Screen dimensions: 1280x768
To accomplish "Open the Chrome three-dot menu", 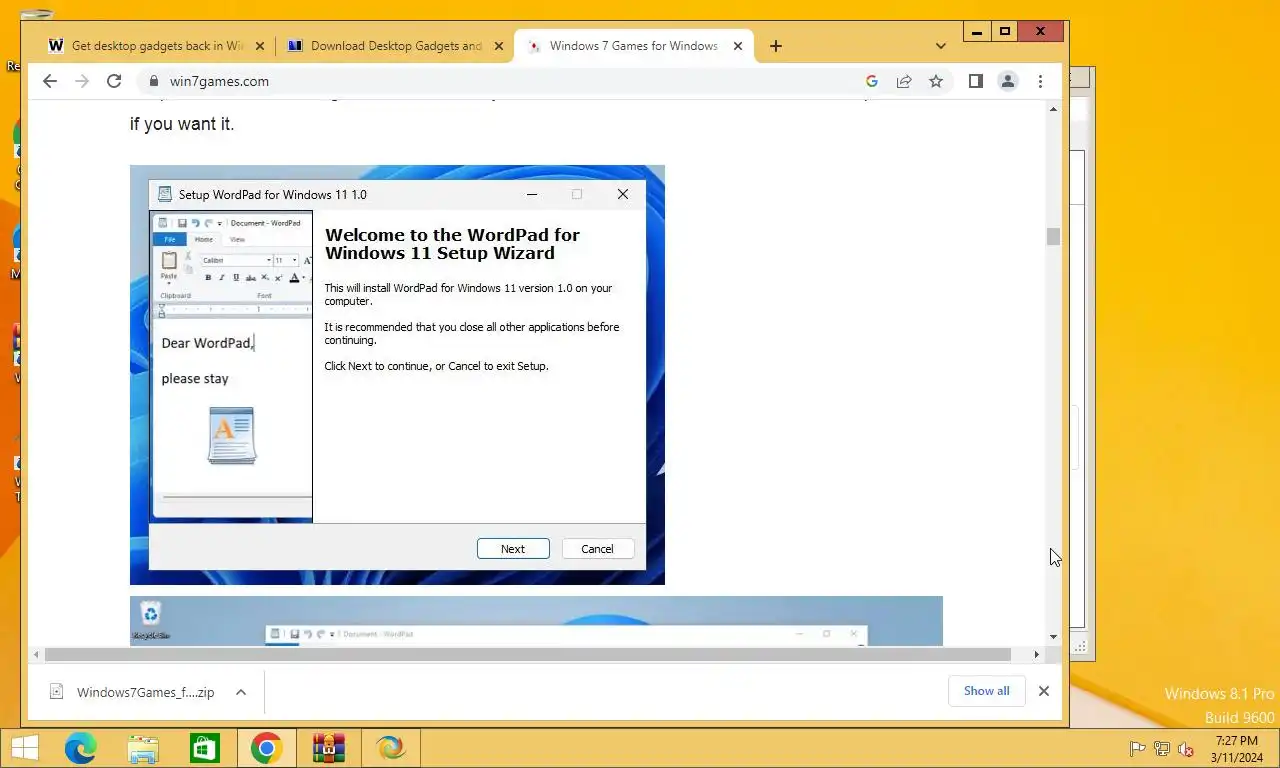I will pos(1040,81).
